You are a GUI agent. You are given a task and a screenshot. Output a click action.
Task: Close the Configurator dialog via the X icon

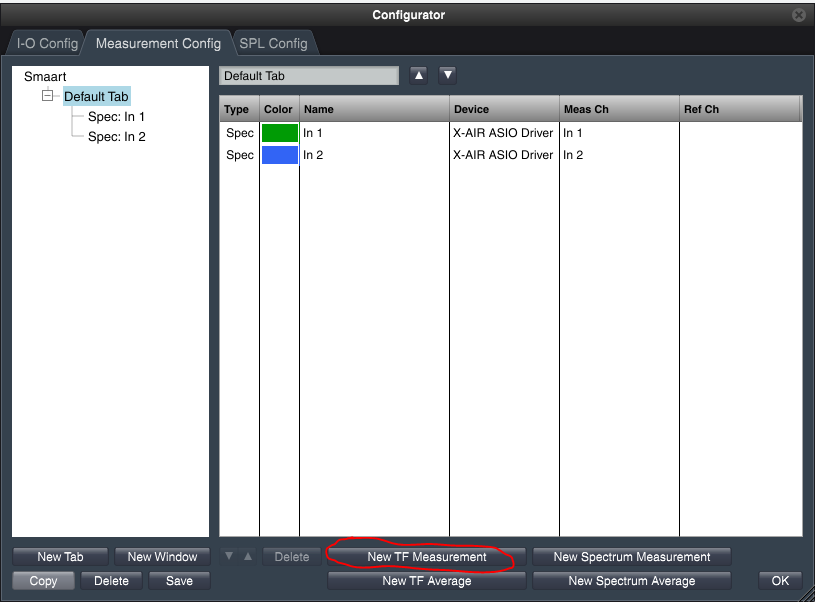798,15
